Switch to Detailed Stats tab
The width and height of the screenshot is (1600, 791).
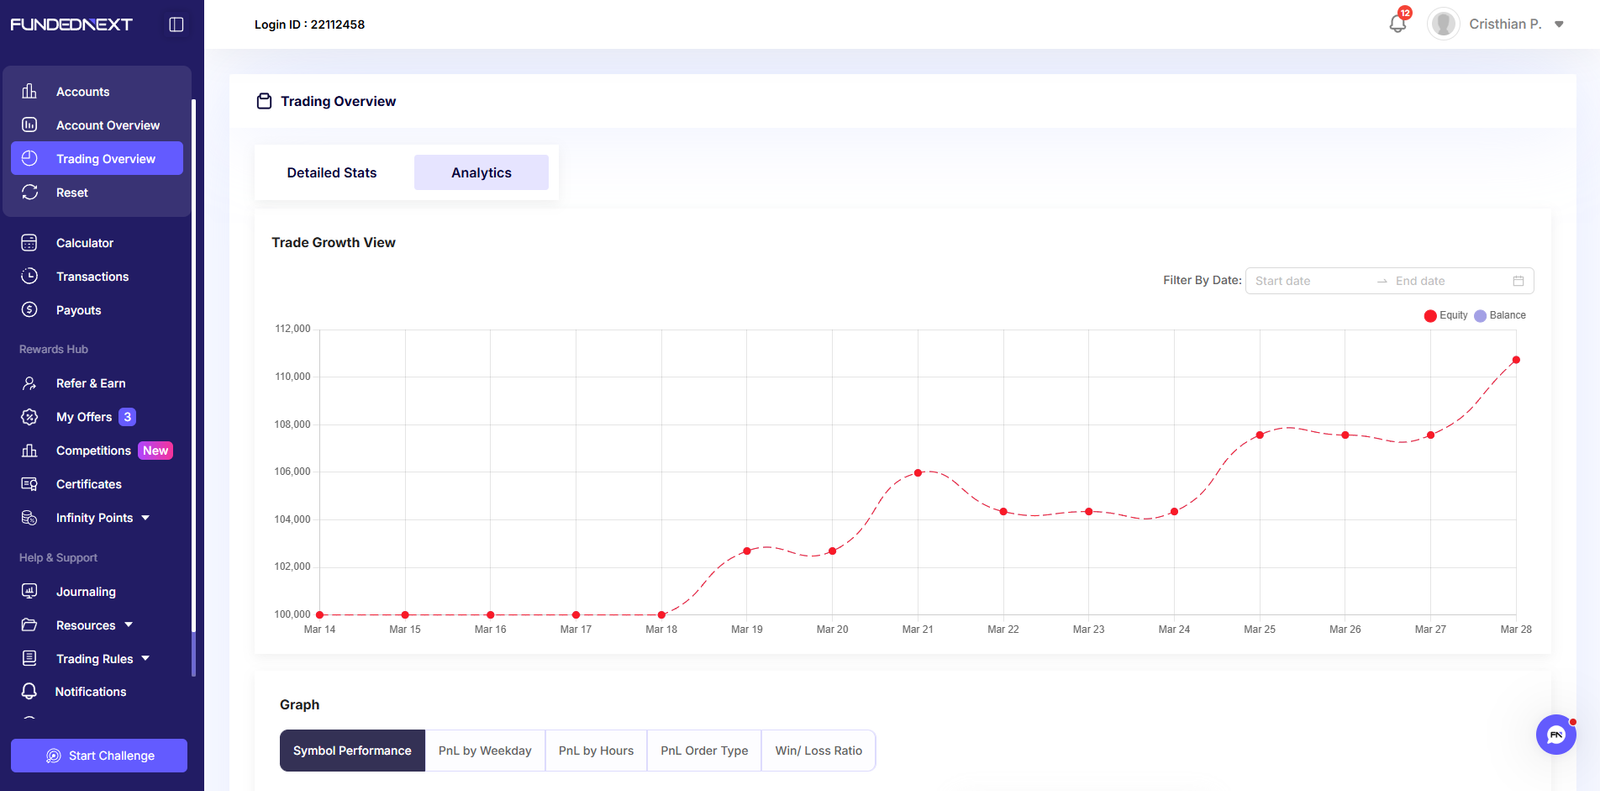[332, 172]
